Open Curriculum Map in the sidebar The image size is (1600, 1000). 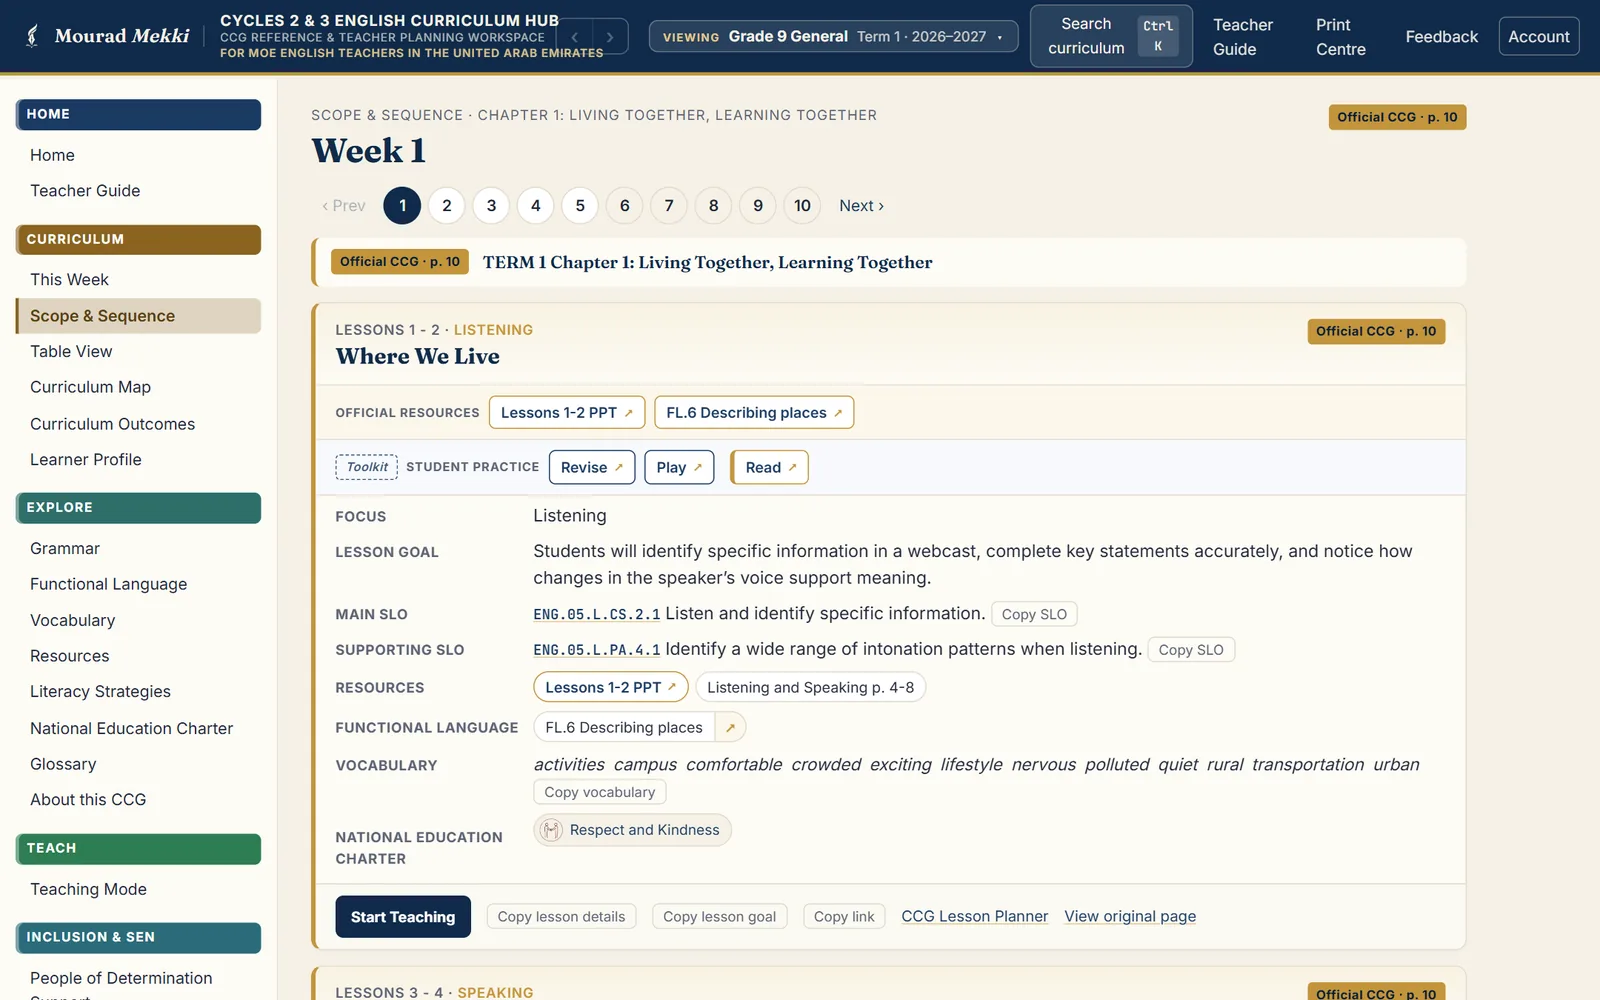(90, 387)
